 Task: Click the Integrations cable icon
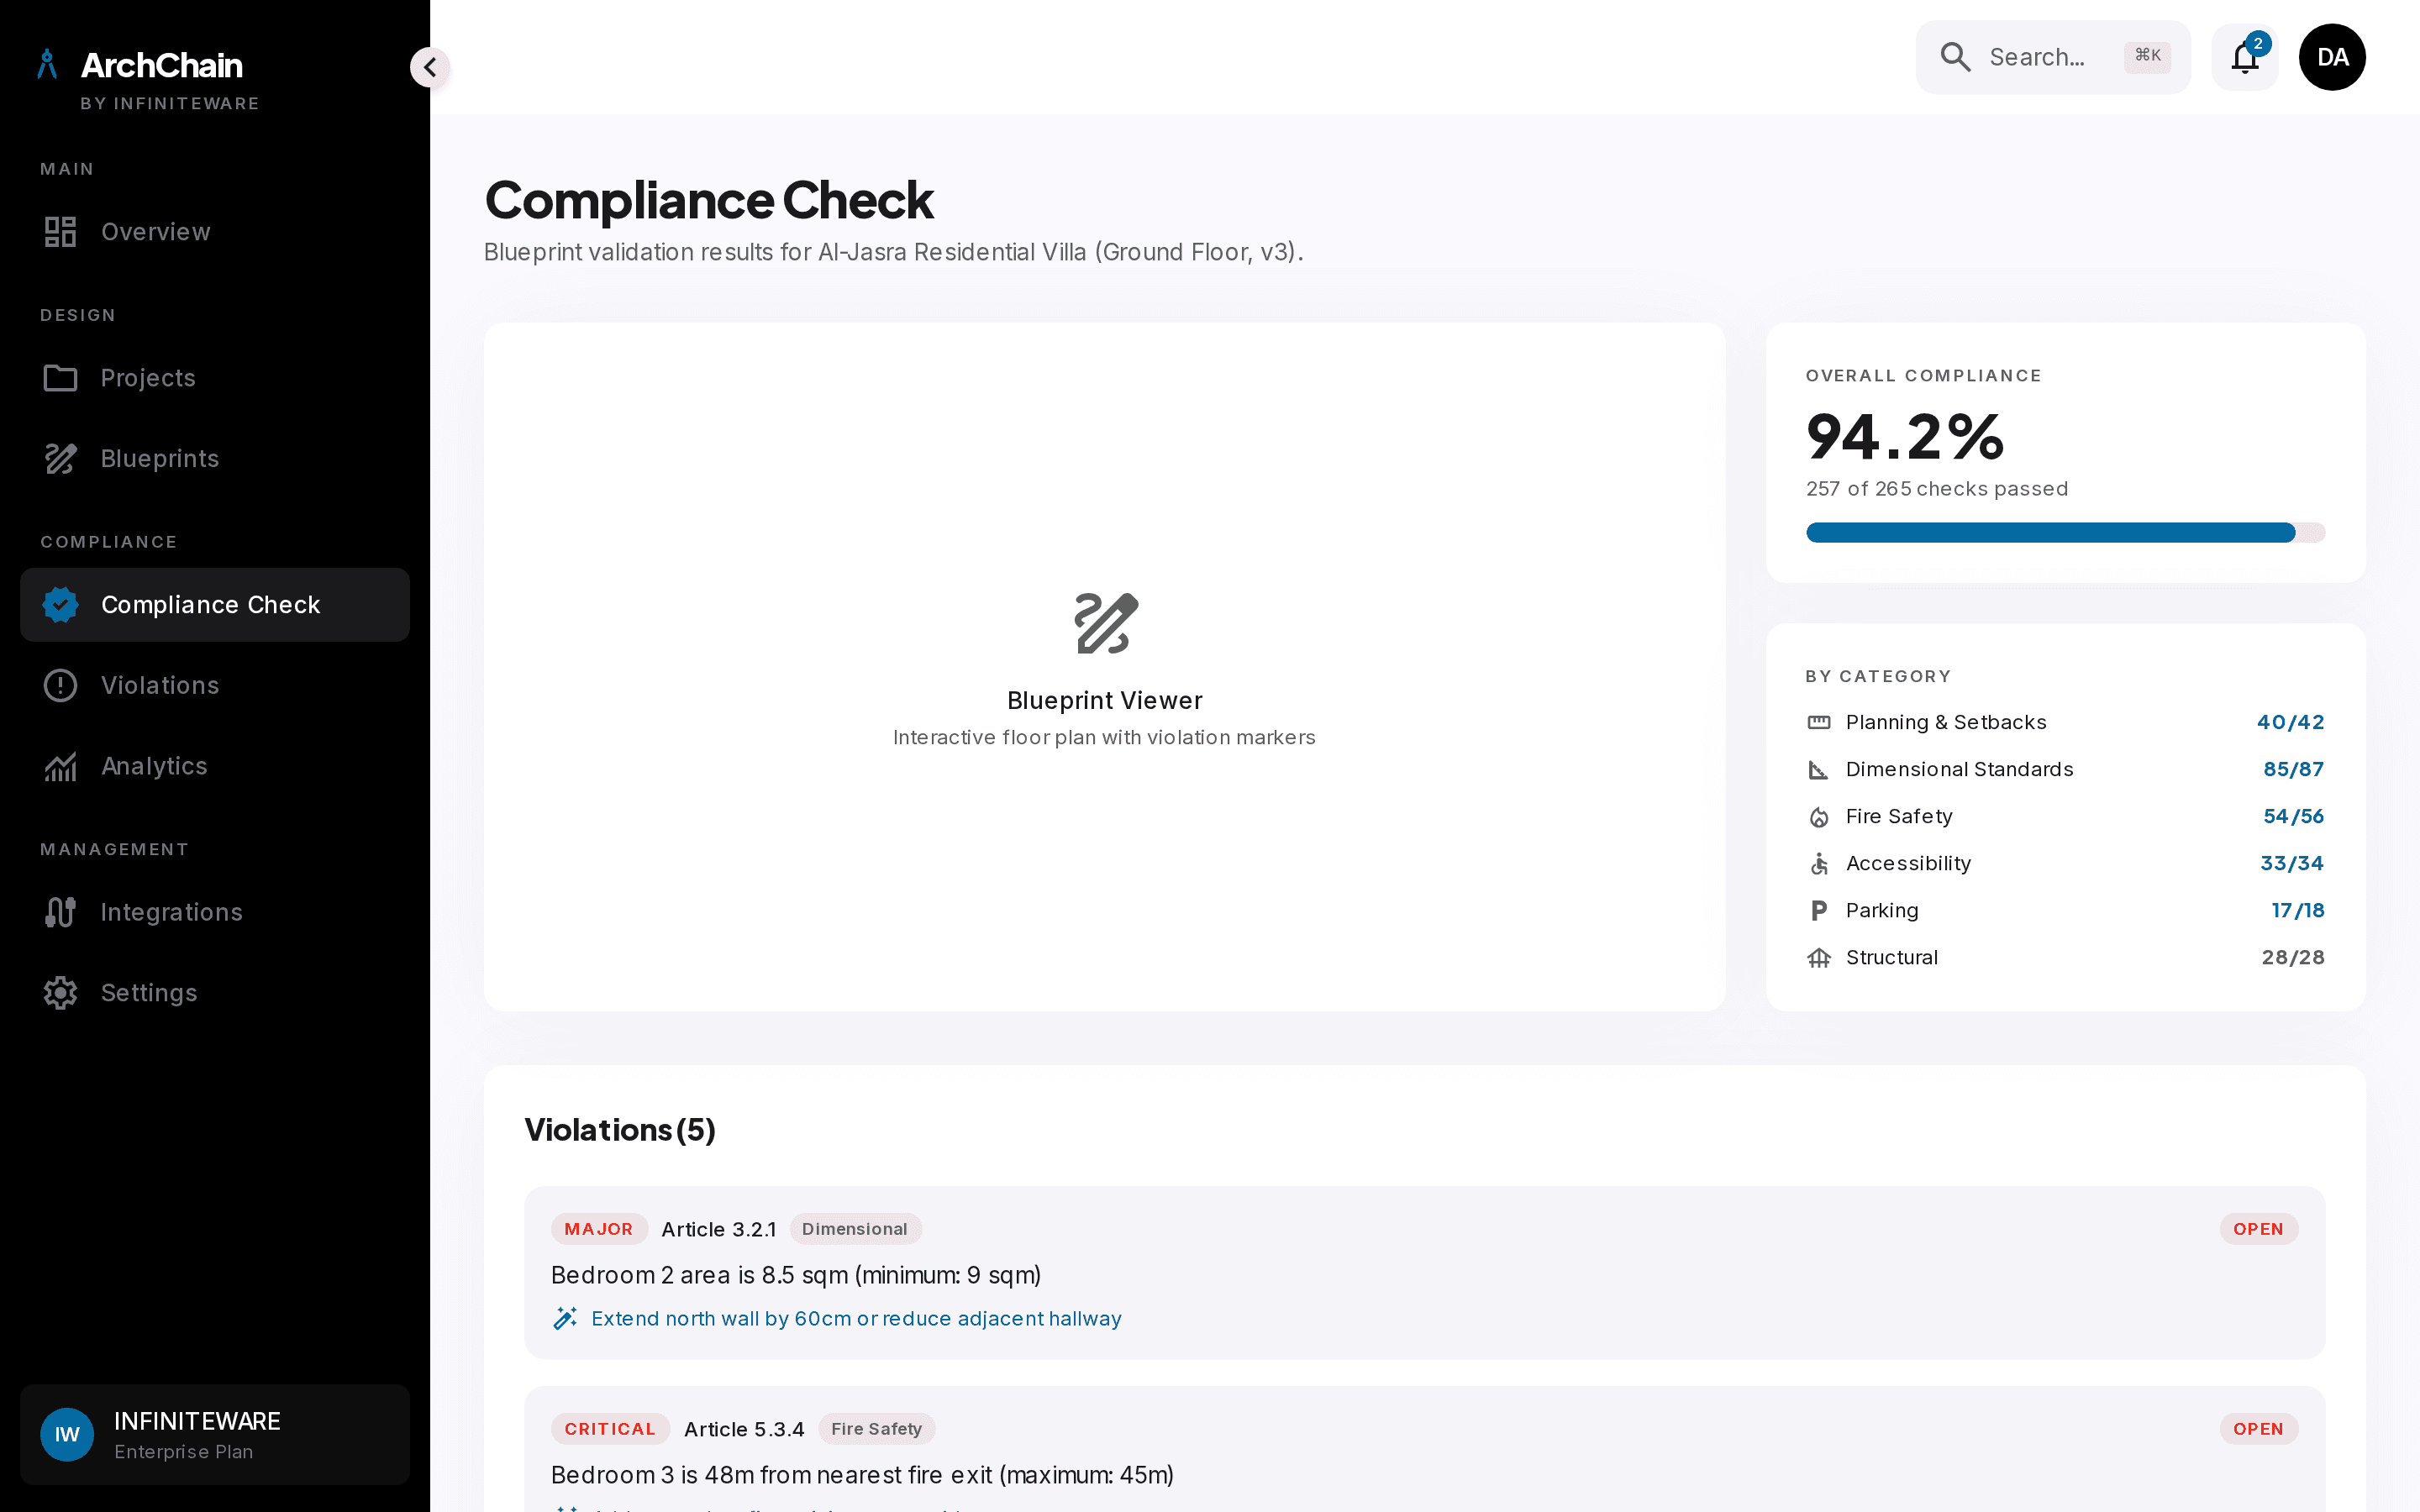click(x=60, y=912)
